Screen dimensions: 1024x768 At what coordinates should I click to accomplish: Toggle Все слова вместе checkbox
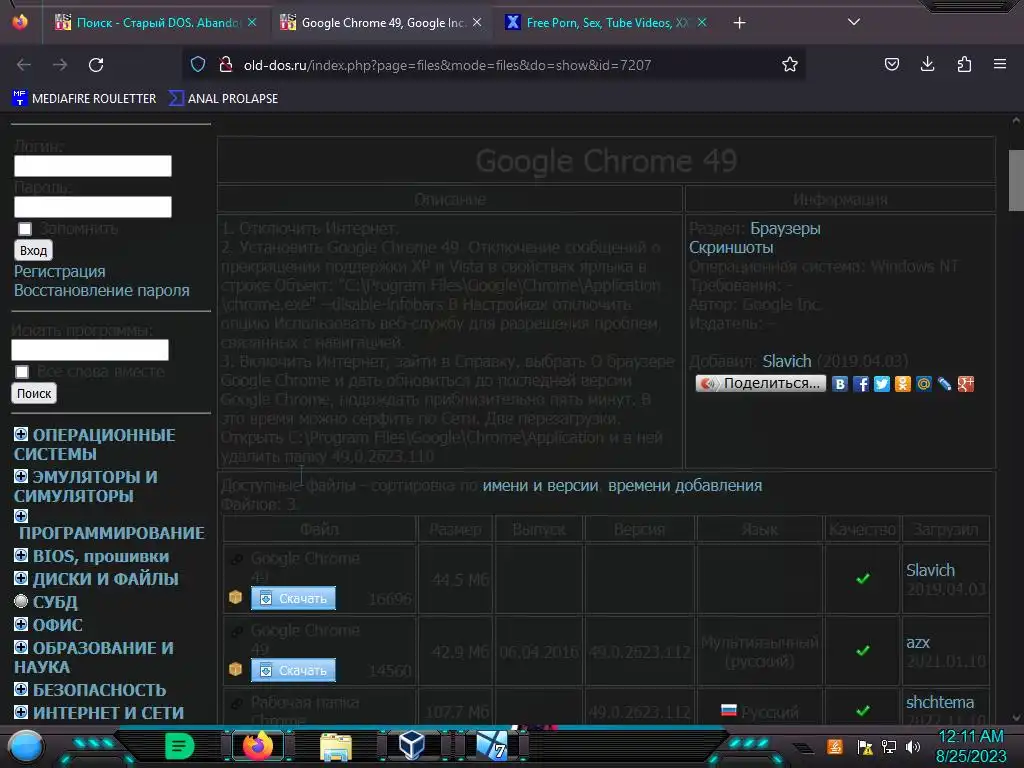[x=22, y=372]
